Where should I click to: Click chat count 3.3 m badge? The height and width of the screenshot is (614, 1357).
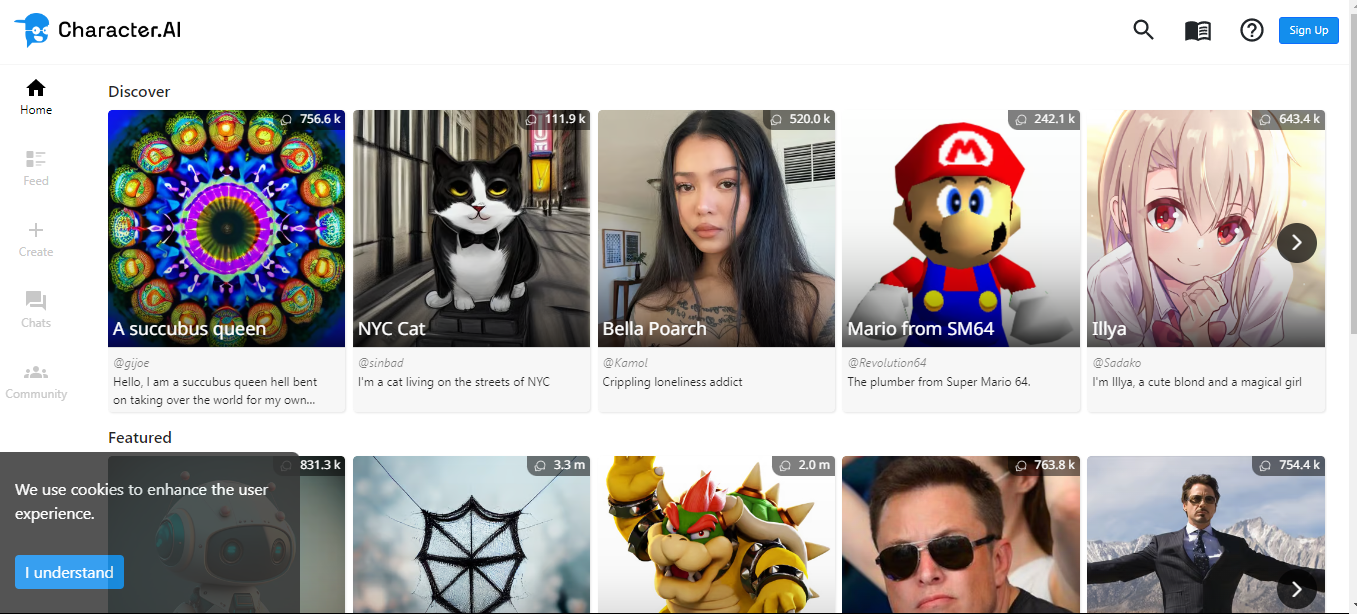point(560,465)
